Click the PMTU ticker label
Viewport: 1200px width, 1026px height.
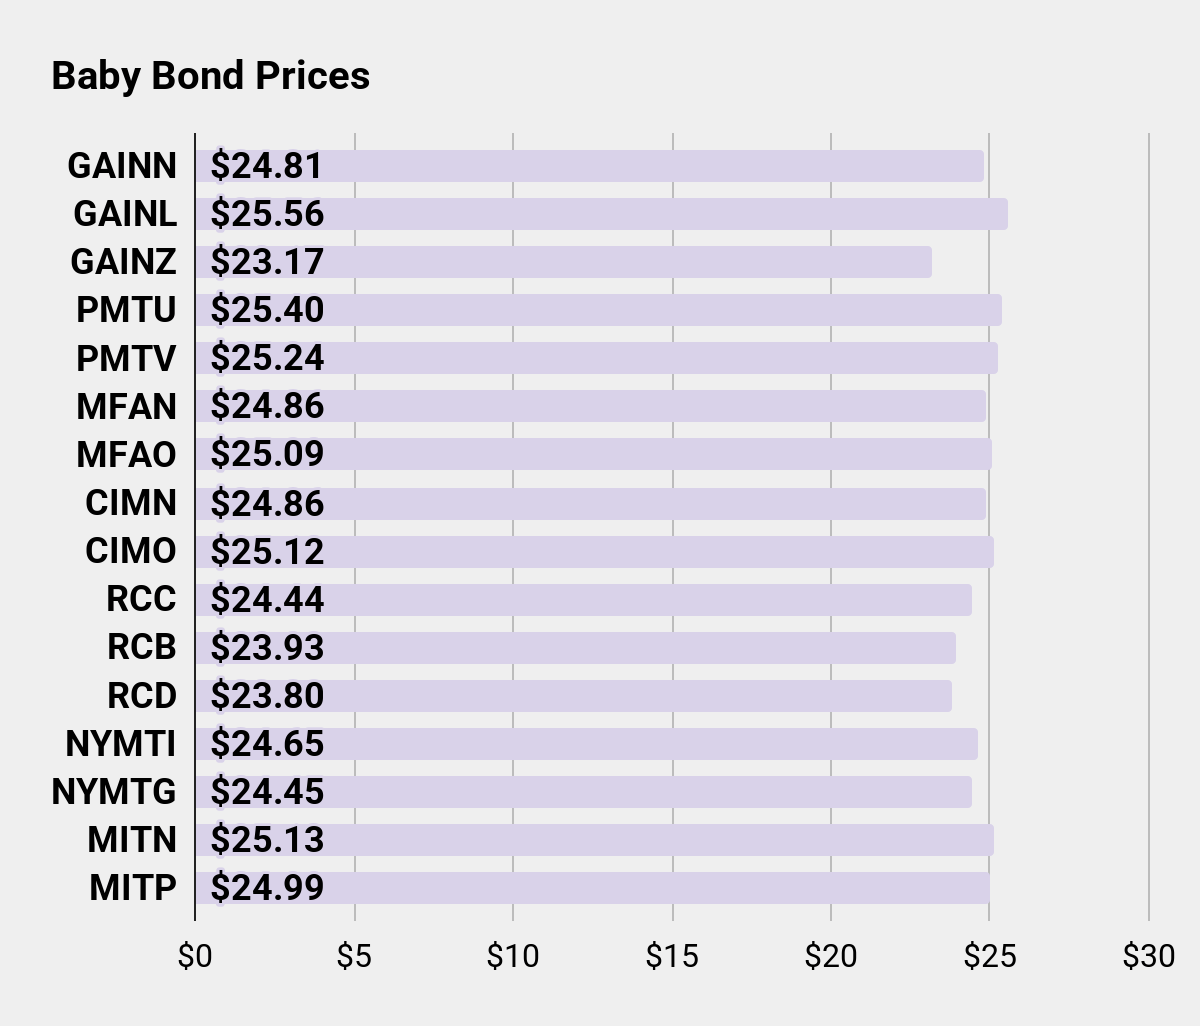coord(126,310)
